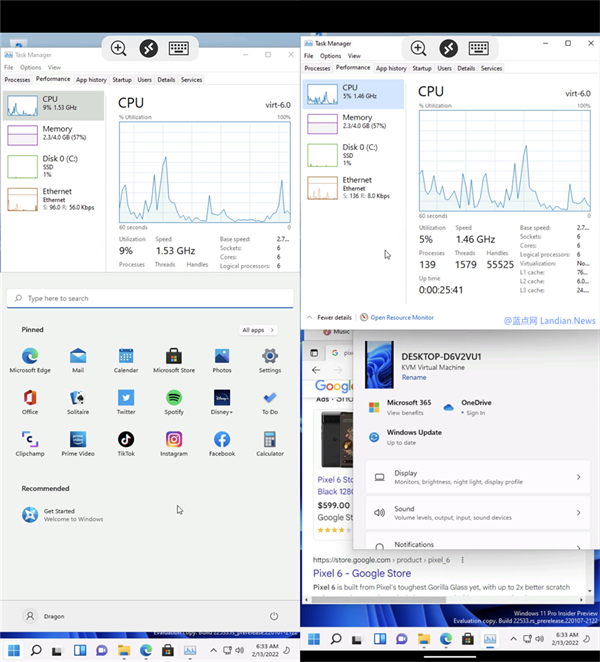Open the Spotify pinned app

174,402
